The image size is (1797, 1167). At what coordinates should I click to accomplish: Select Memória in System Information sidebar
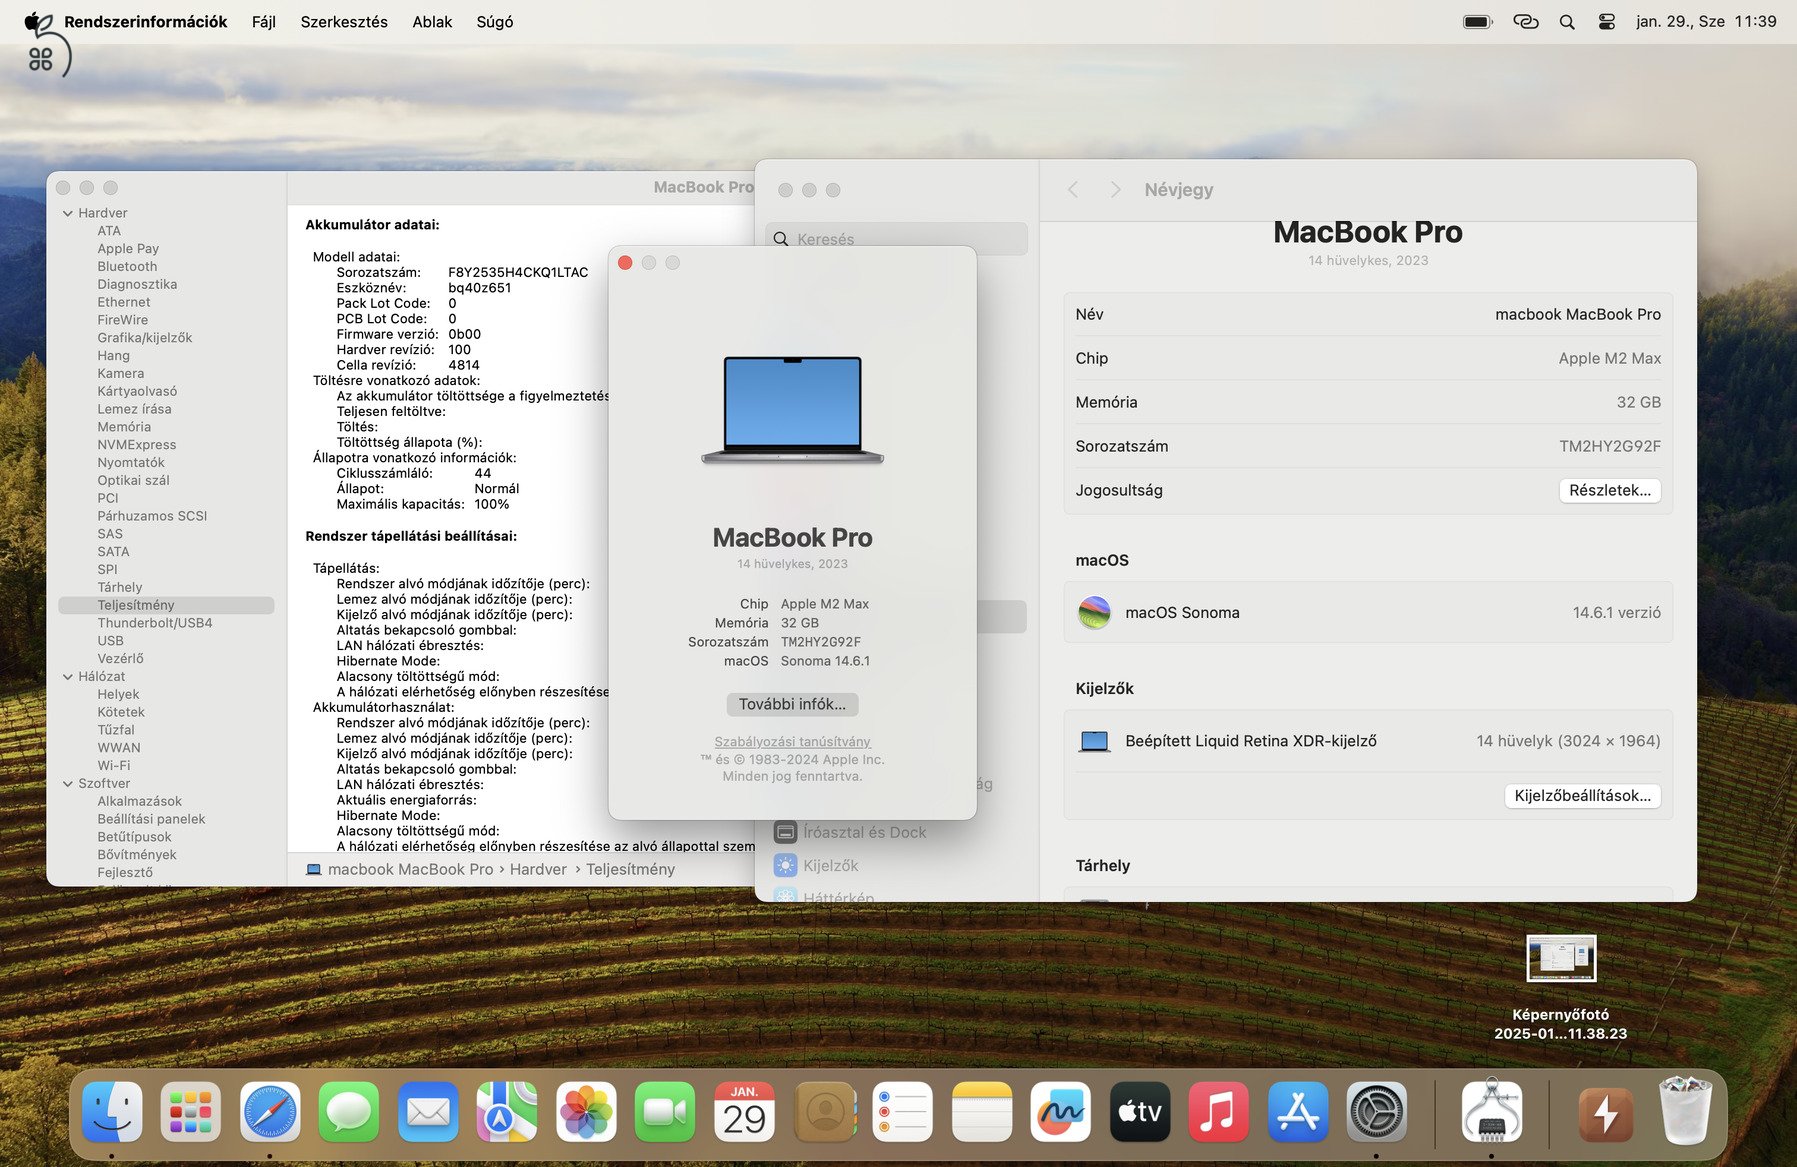124,427
